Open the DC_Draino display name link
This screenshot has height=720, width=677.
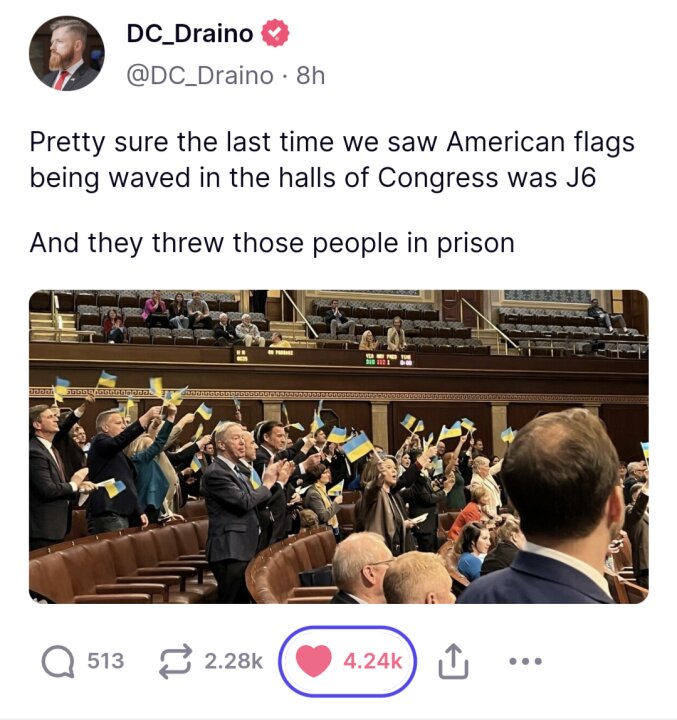pyautogui.click(x=190, y=34)
